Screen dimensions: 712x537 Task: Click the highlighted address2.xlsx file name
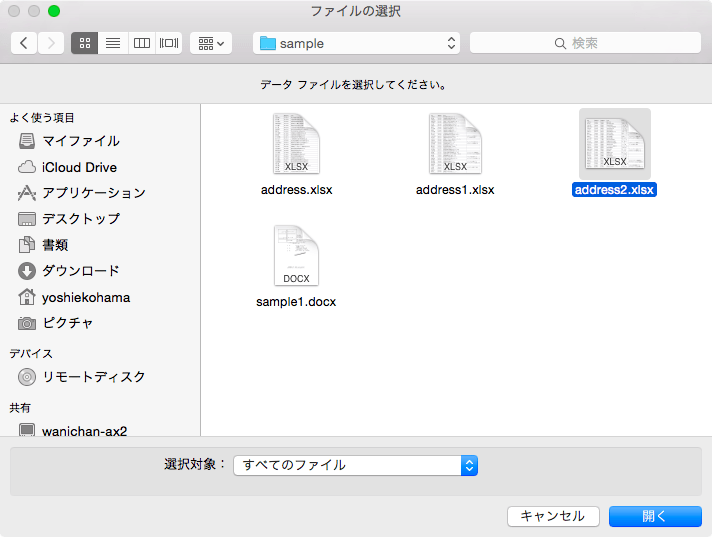pyautogui.click(x=614, y=190)
